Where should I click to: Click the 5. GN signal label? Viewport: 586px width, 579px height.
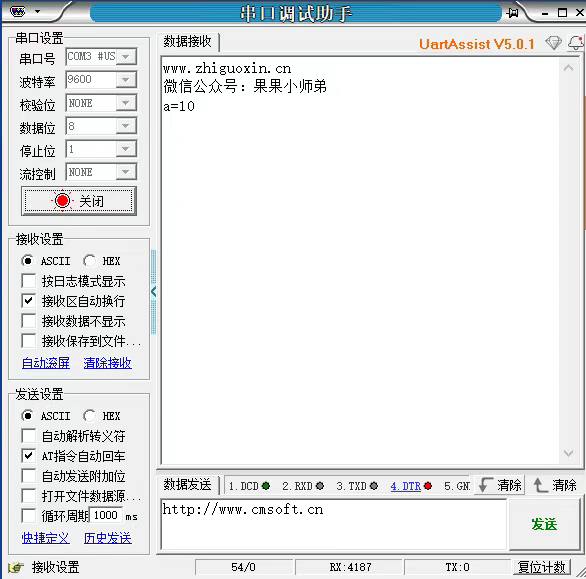[457, 486]
